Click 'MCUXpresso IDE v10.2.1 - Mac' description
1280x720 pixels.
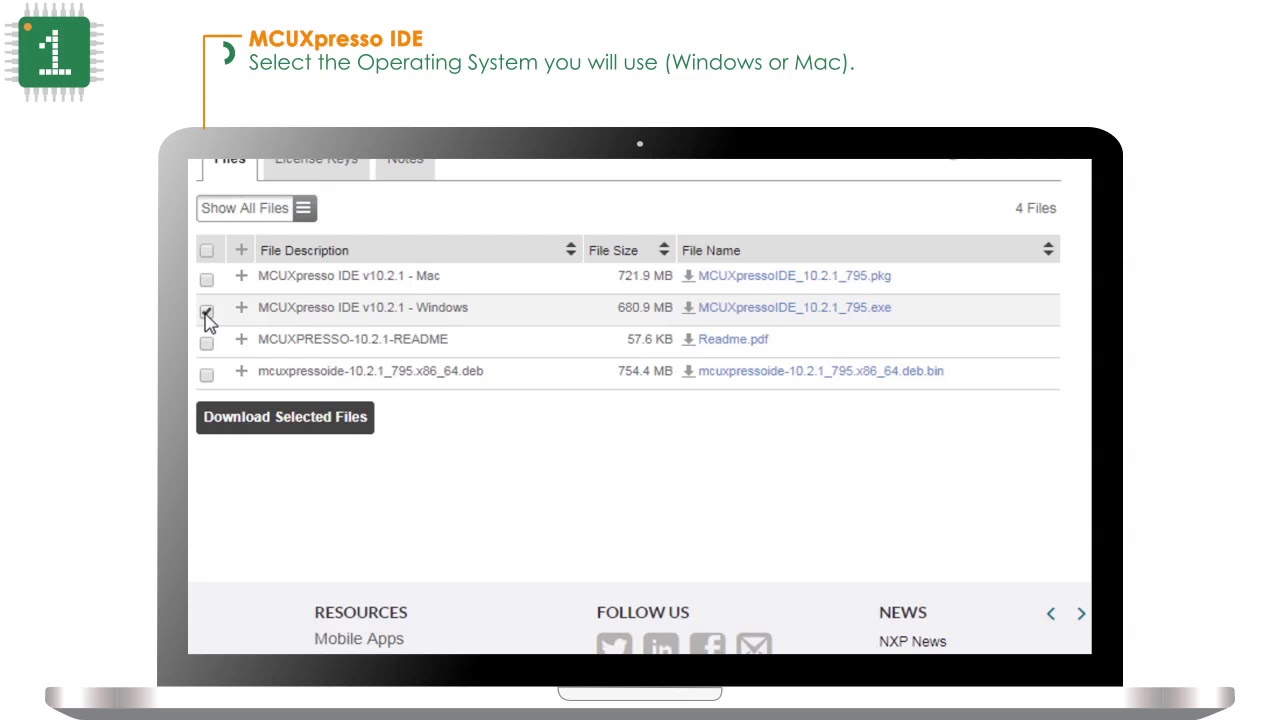pos(349,276)
